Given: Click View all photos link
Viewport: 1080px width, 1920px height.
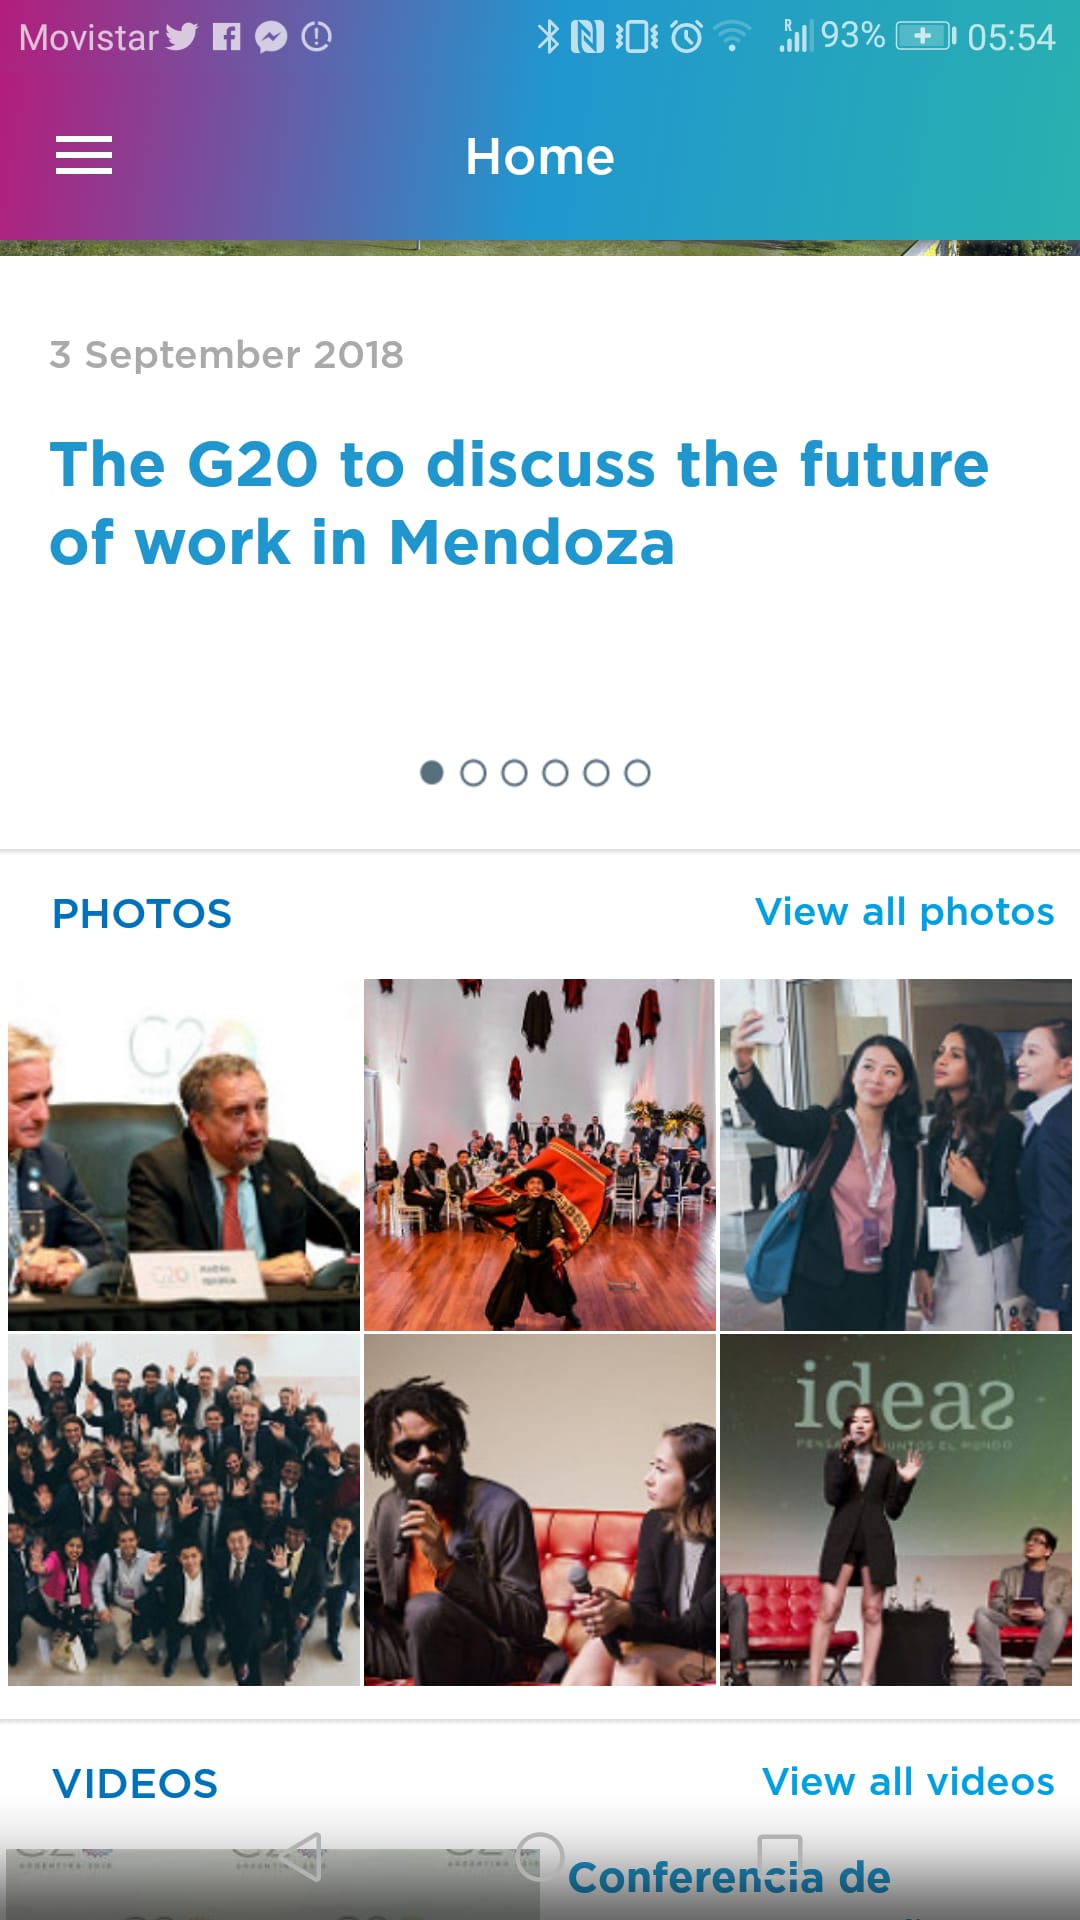Looking at the screenshot, I should click(x=904, y=912).
